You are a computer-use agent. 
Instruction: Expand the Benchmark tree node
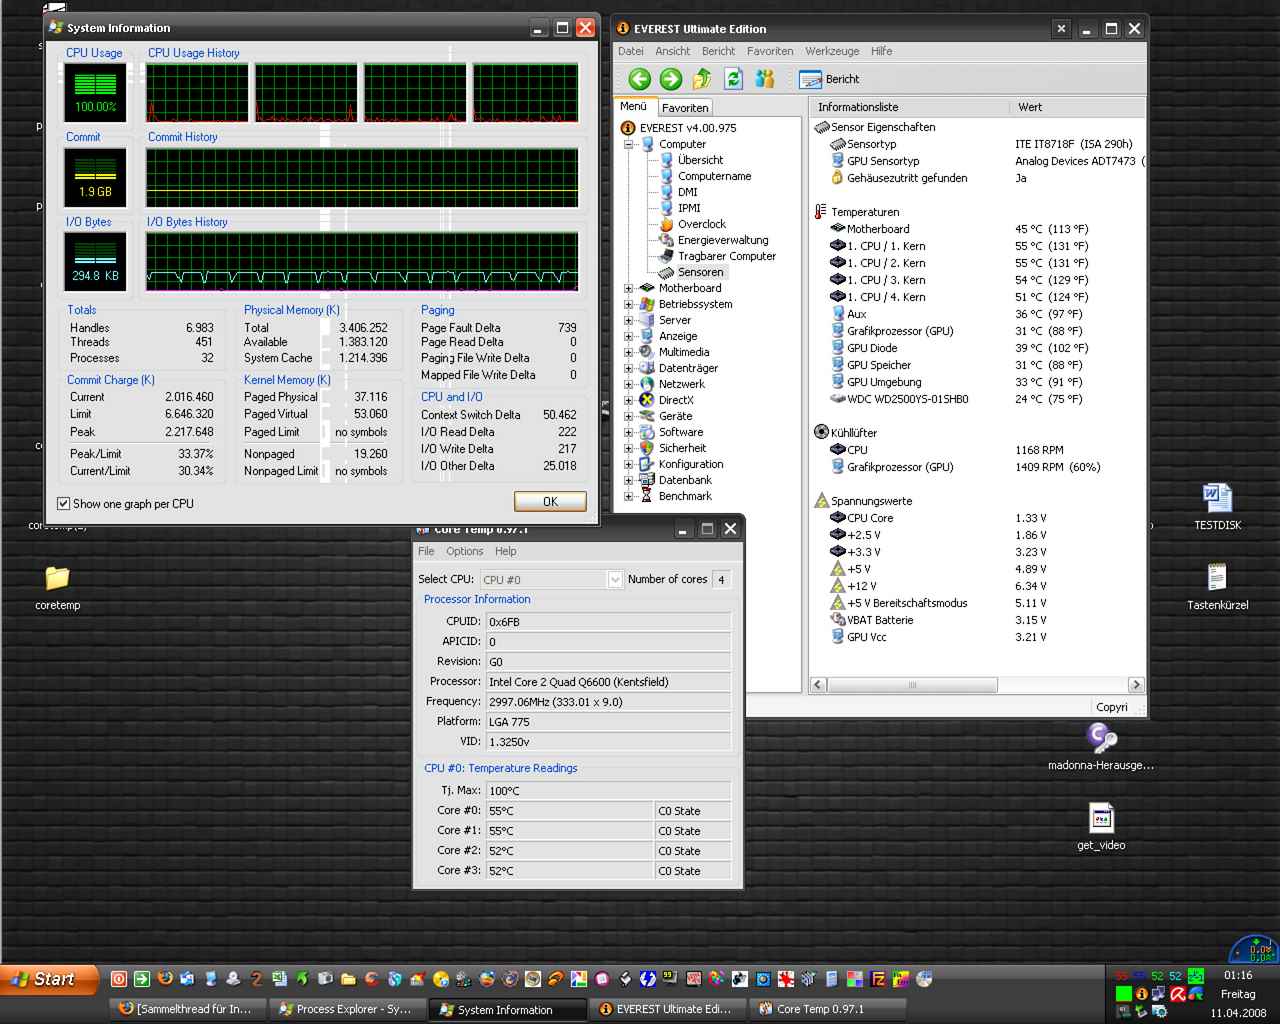pos(629,496)
